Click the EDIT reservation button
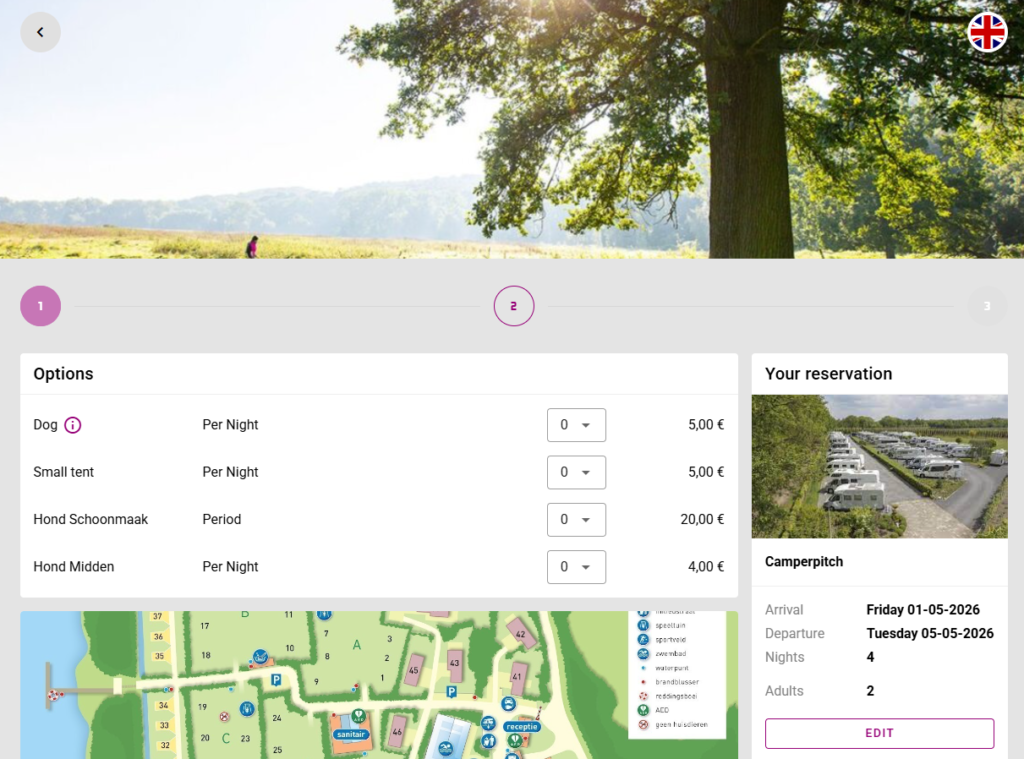Viewport: 1024px width, 759px height. (x=879, y=733)
